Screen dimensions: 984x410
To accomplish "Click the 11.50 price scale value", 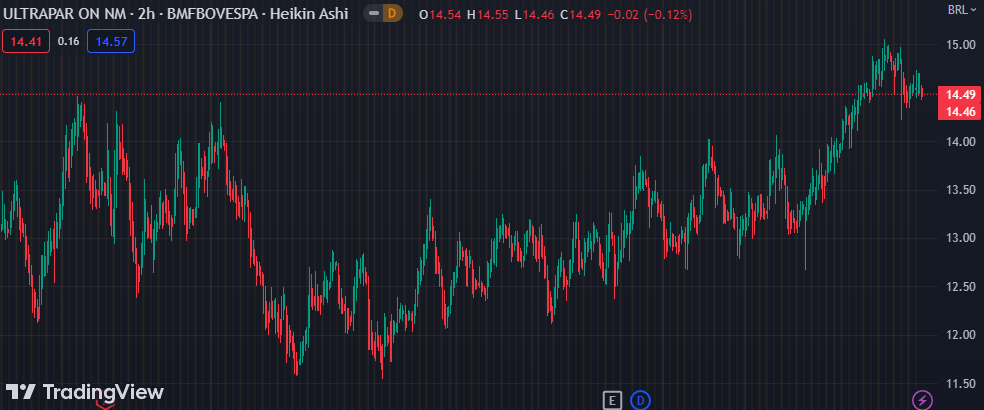I will click(x=960, y=383).
